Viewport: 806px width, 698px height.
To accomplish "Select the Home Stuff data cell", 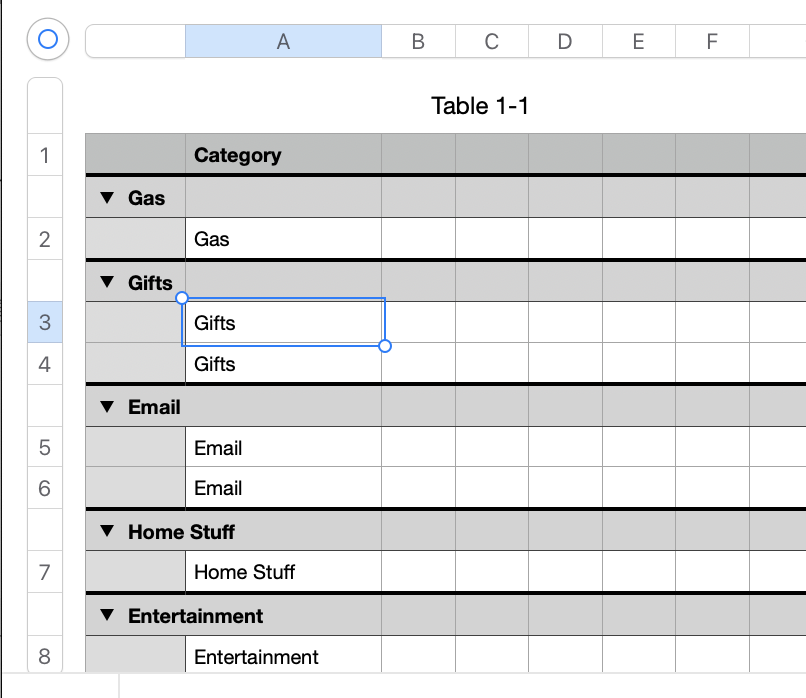I will click(x=283, y=572).
